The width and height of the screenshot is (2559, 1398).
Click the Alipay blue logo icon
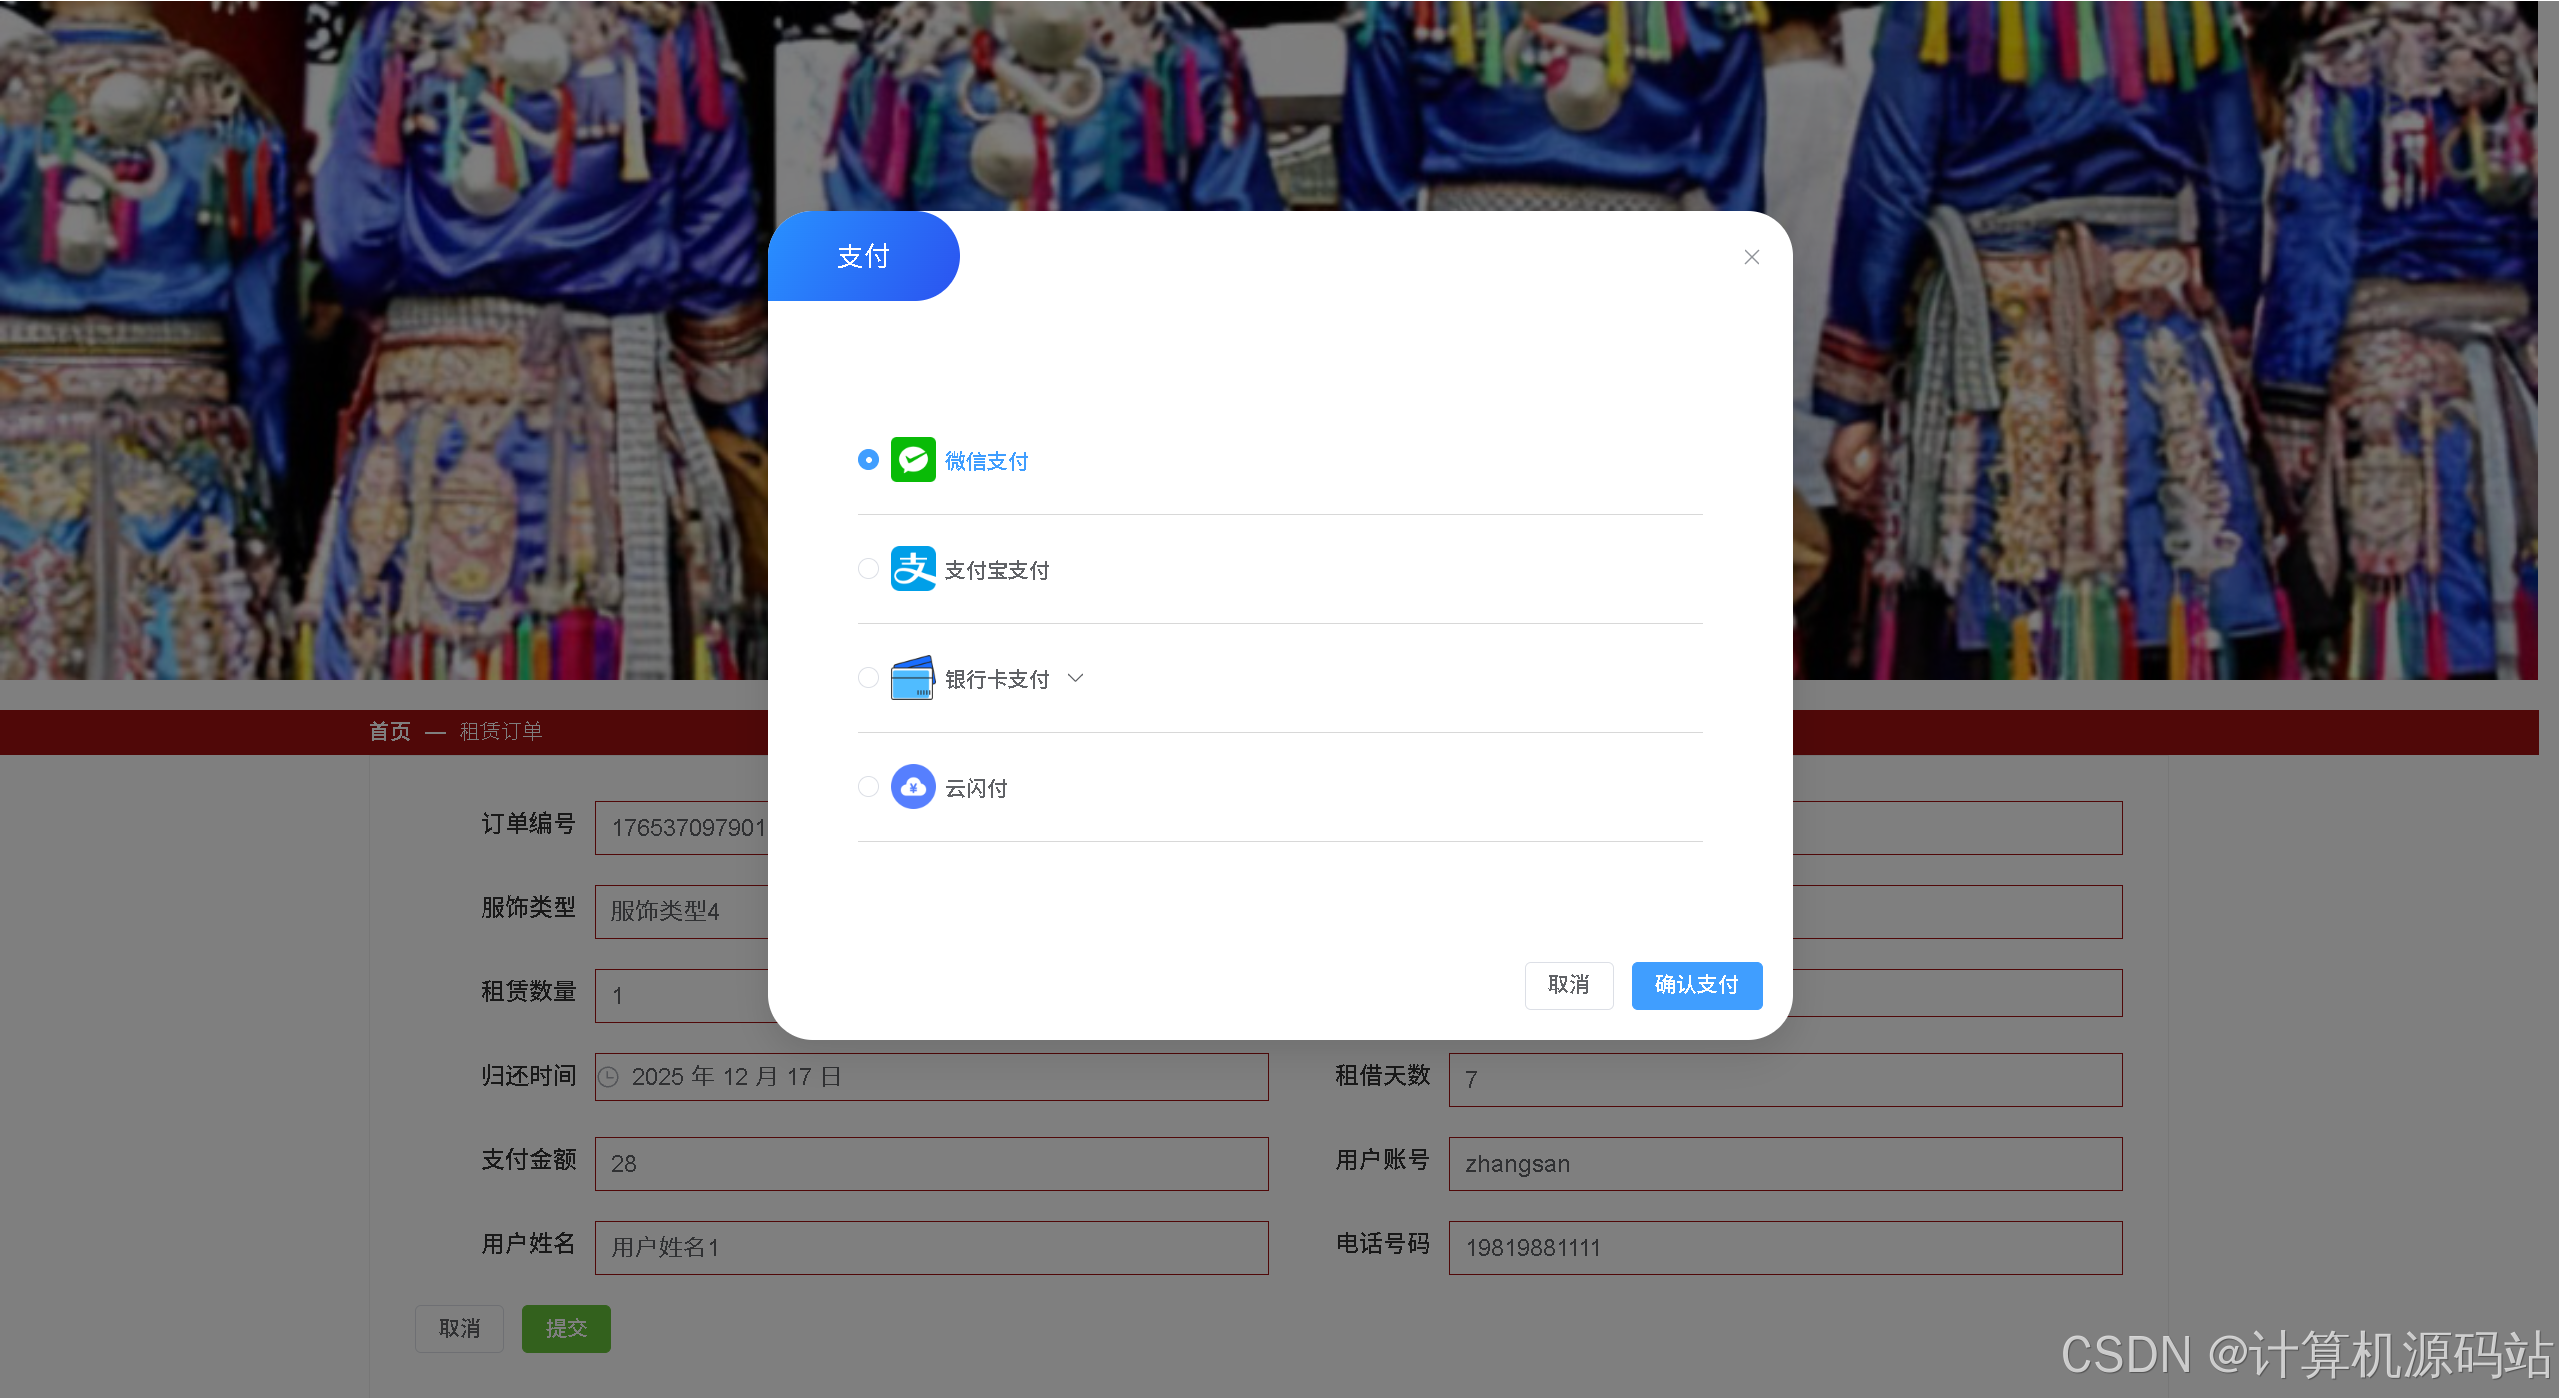click(x=912, y=569)
